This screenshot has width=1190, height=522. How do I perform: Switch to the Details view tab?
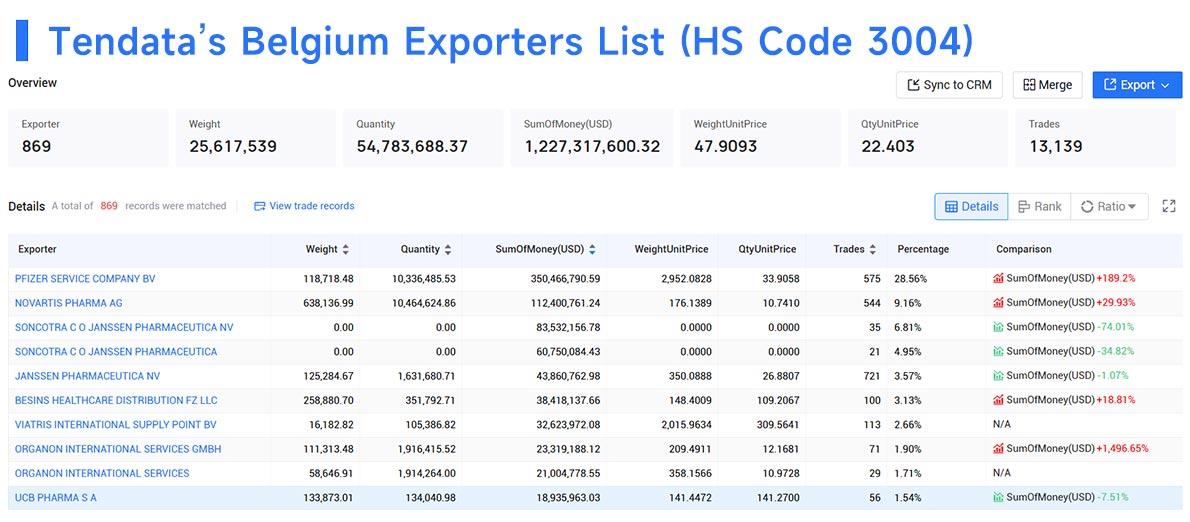971,206
